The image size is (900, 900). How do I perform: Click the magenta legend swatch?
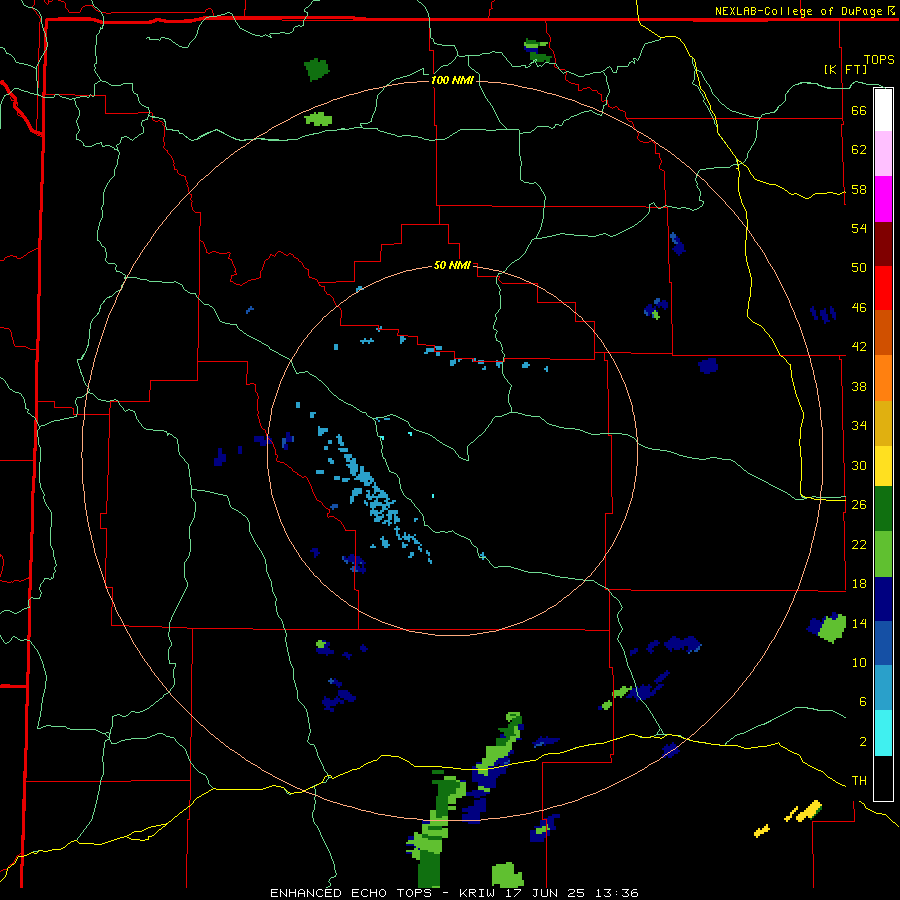pos(883,199)
